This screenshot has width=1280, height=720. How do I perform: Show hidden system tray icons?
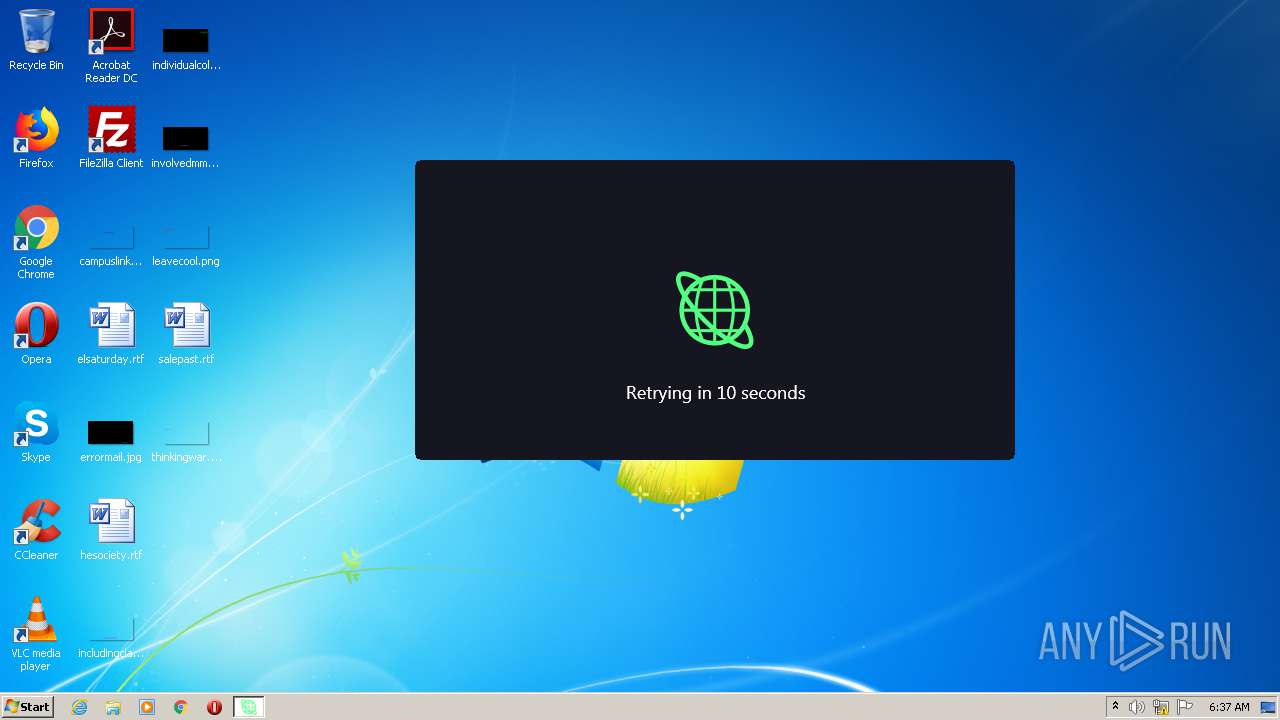[1115, 707]
